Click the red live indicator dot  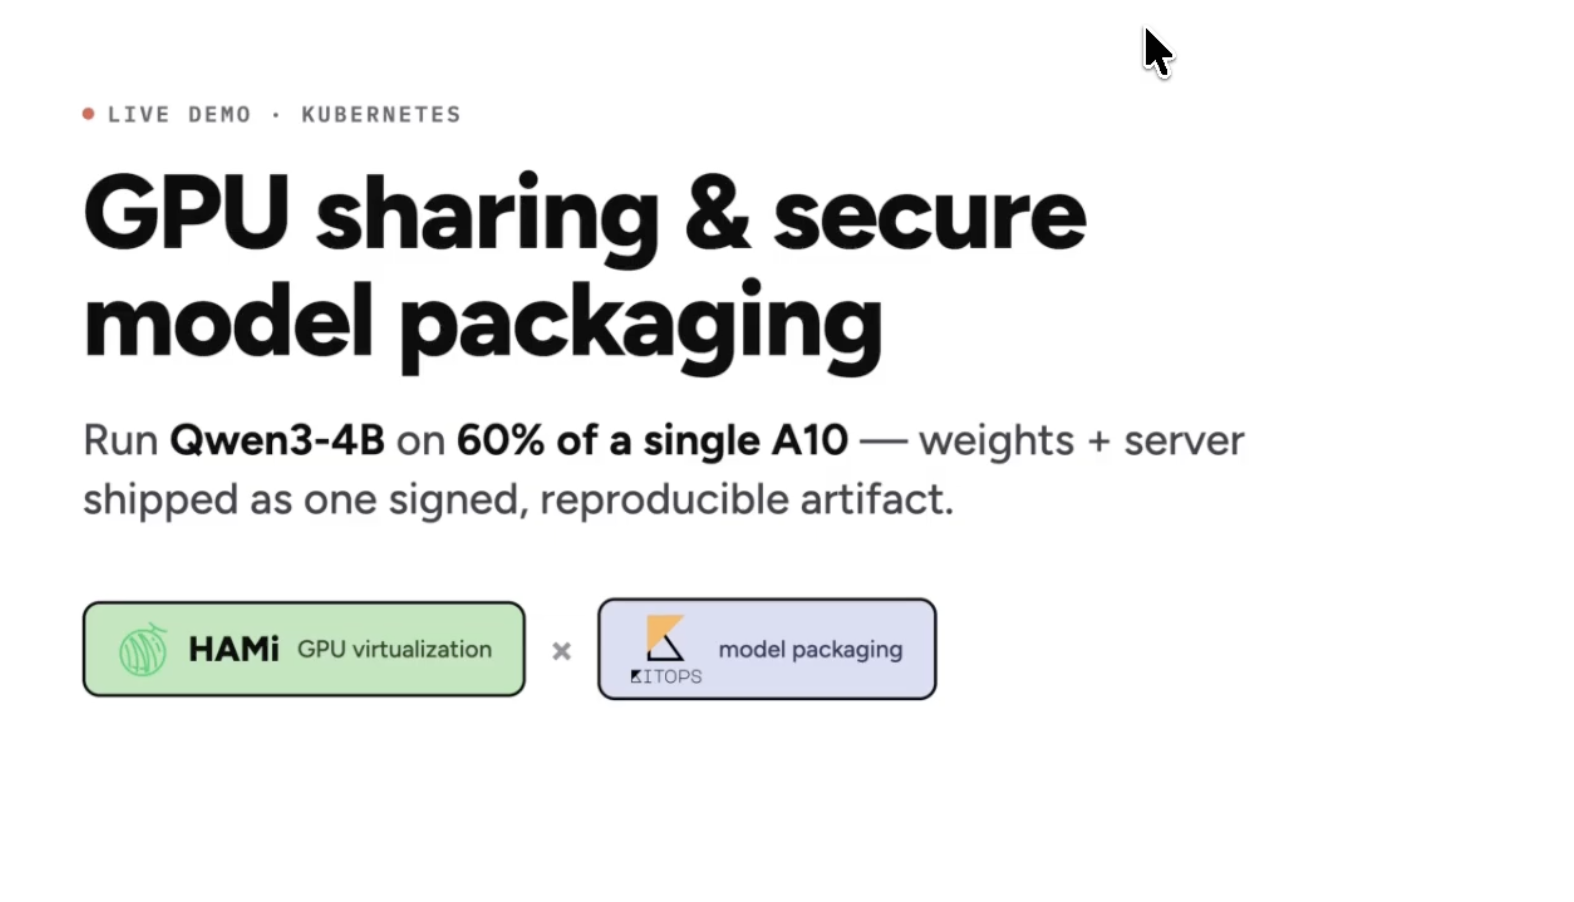(88, 114)
